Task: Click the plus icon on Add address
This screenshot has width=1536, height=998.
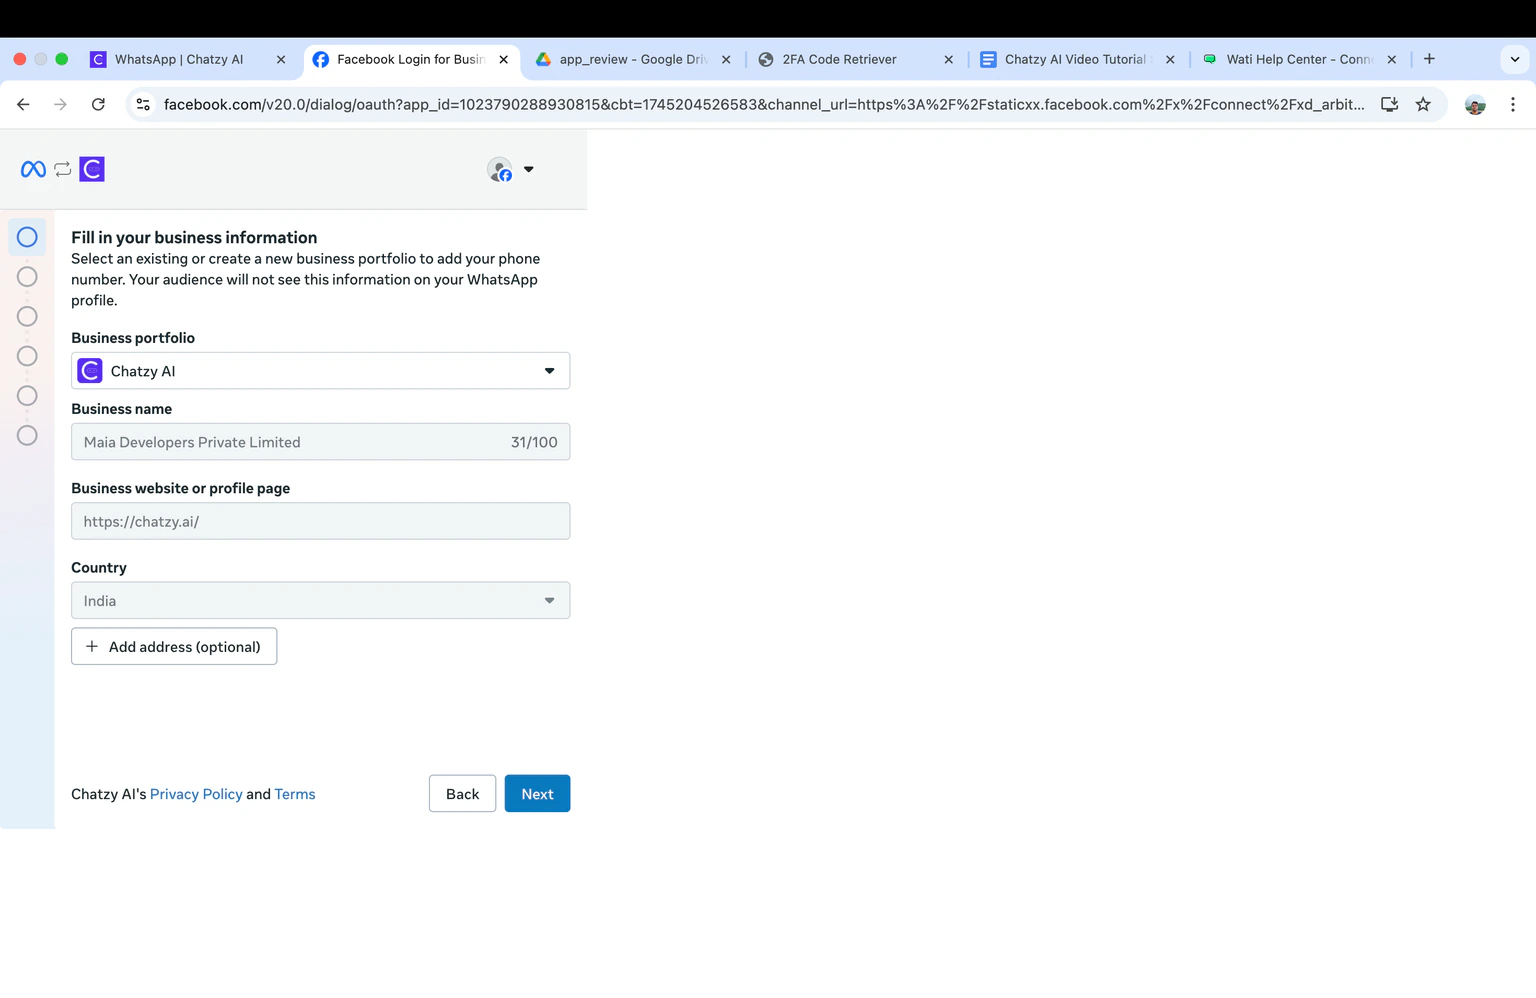Action: (92, 647)
